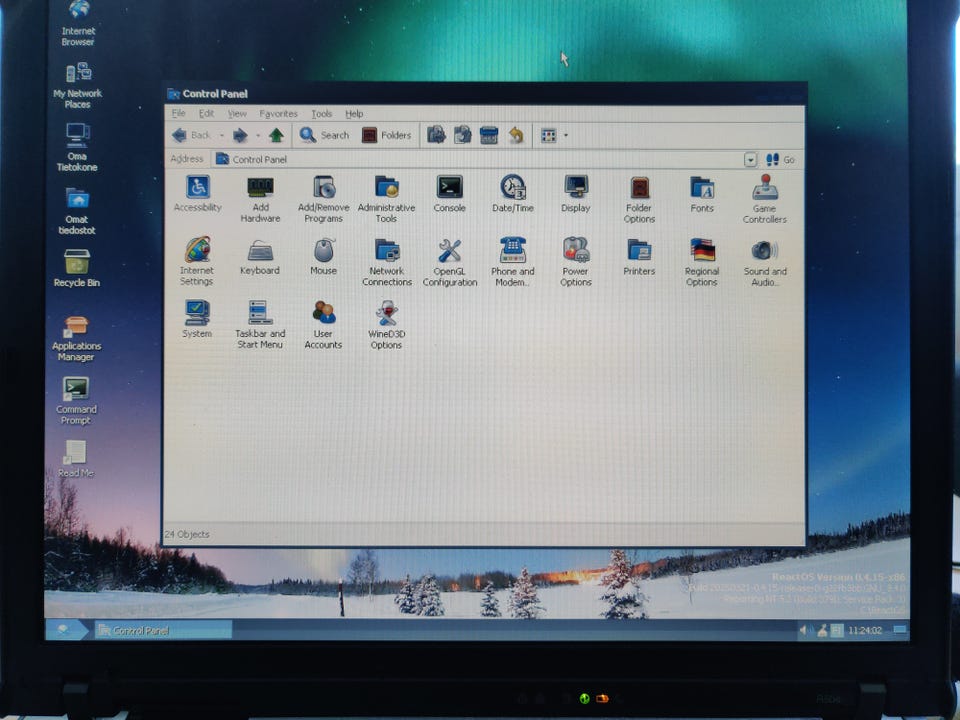
Task: Expand the Views button dropdown arrow
Action: click(x=566, y=135)
